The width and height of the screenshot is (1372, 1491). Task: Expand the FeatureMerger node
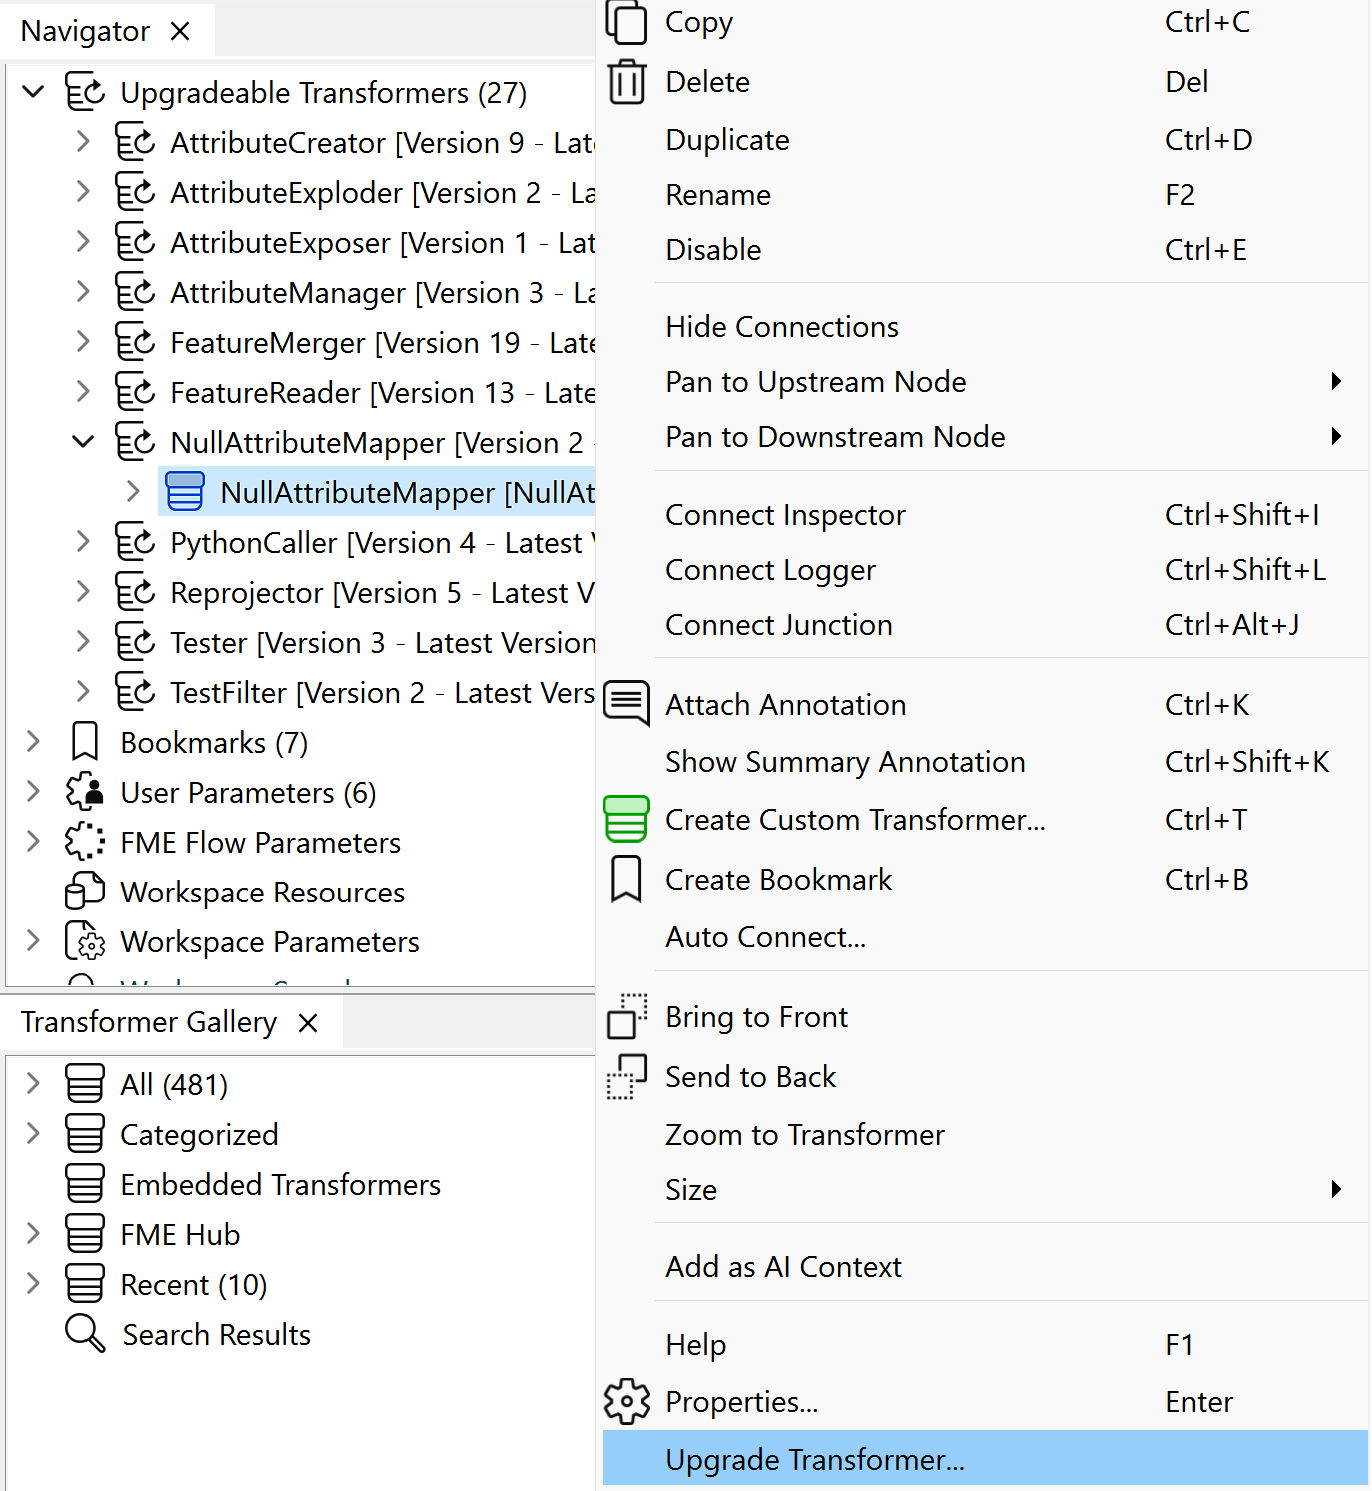pyautogui.click(x=83, y=342)
